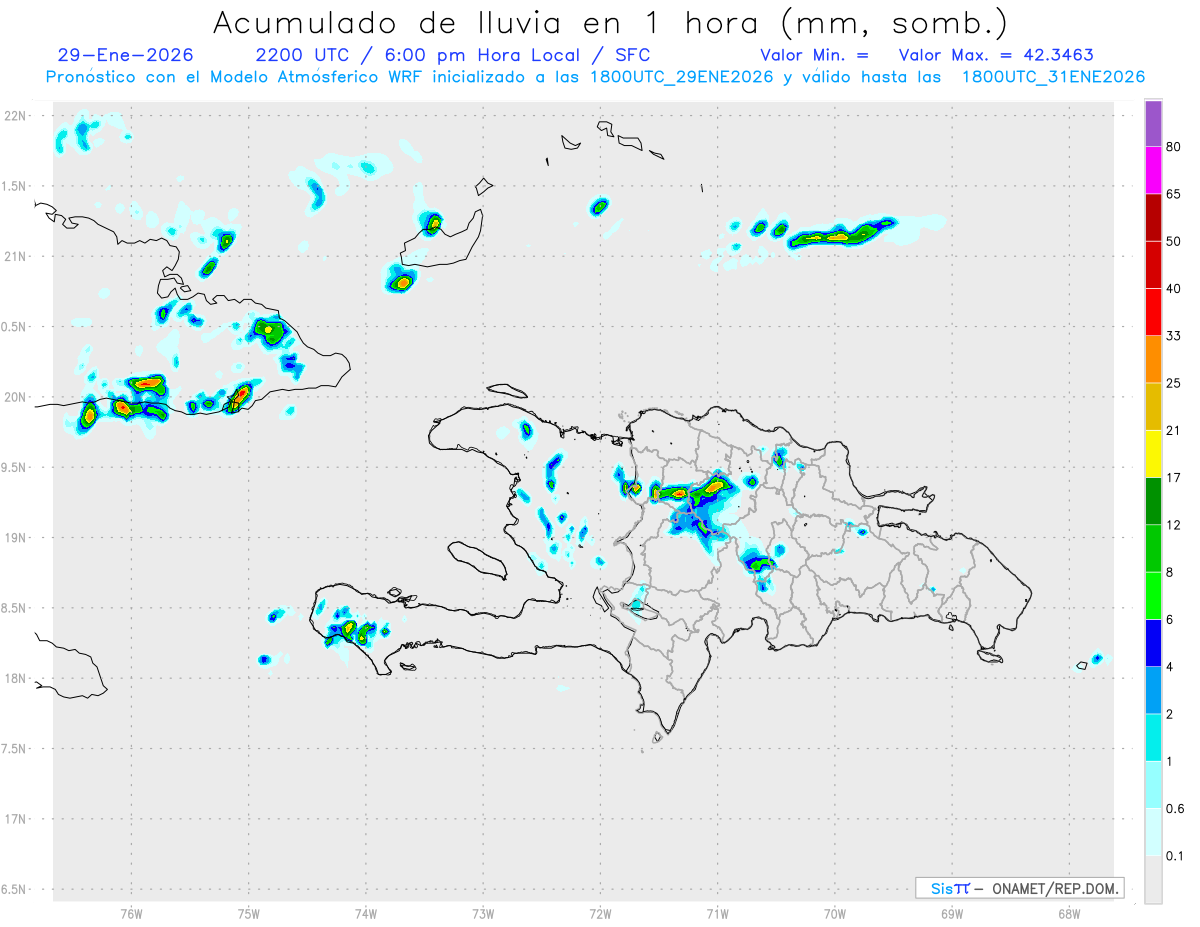This screenshot has width=1200, height=927.
Task: Click the longitude axis label '76W'
Action: 131,913
